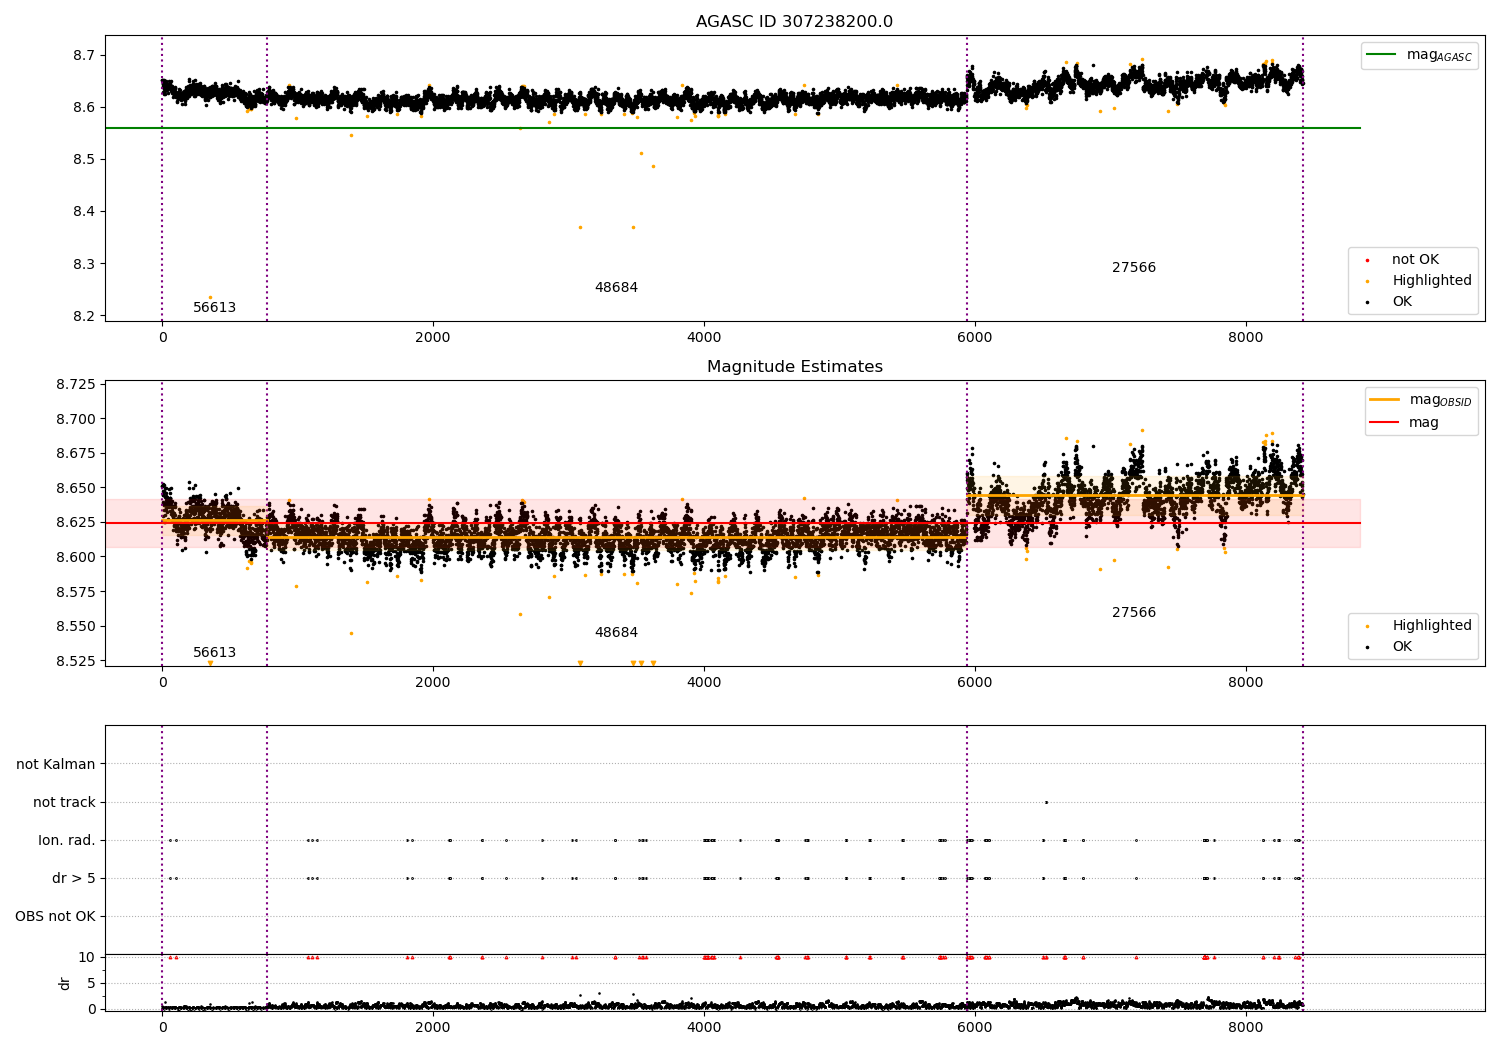Click the red mag horizontal line in Magnitude Estimates
The image size is (1500, 1050).
point(732,523)
